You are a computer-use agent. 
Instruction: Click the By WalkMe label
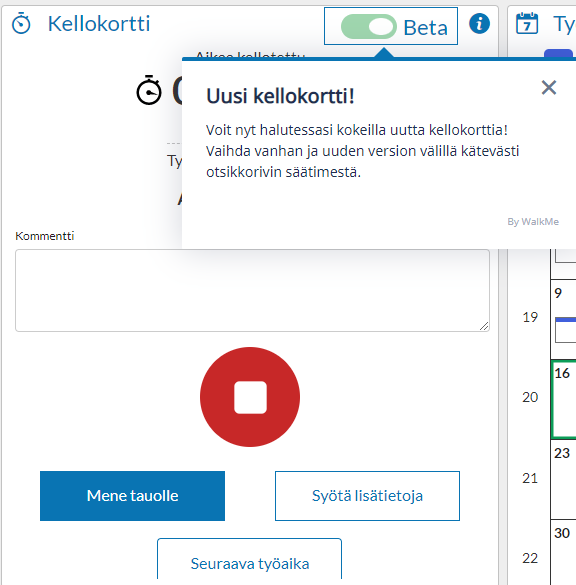(533, 222)
